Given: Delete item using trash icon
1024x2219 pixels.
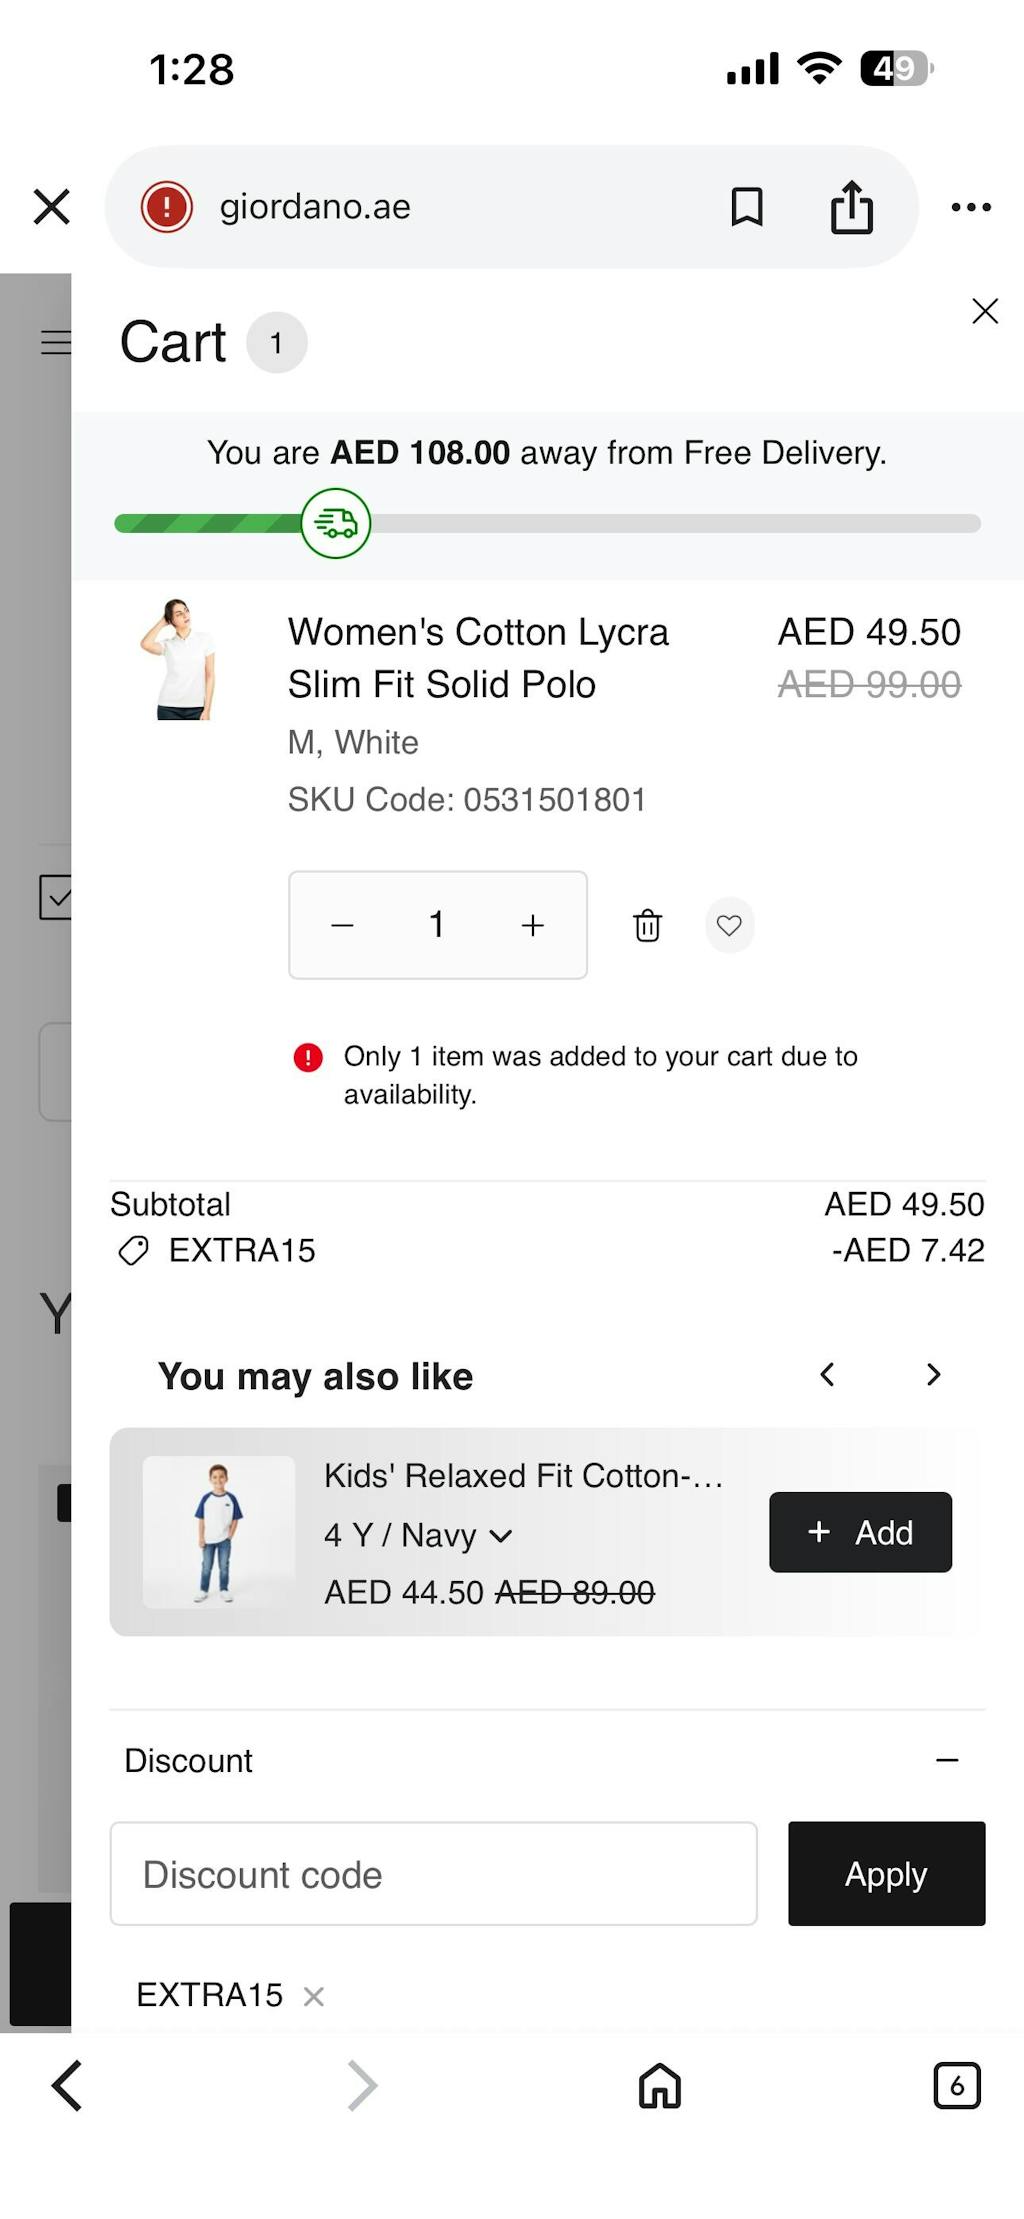Looking at the screenshot, I should coord(647,925).
